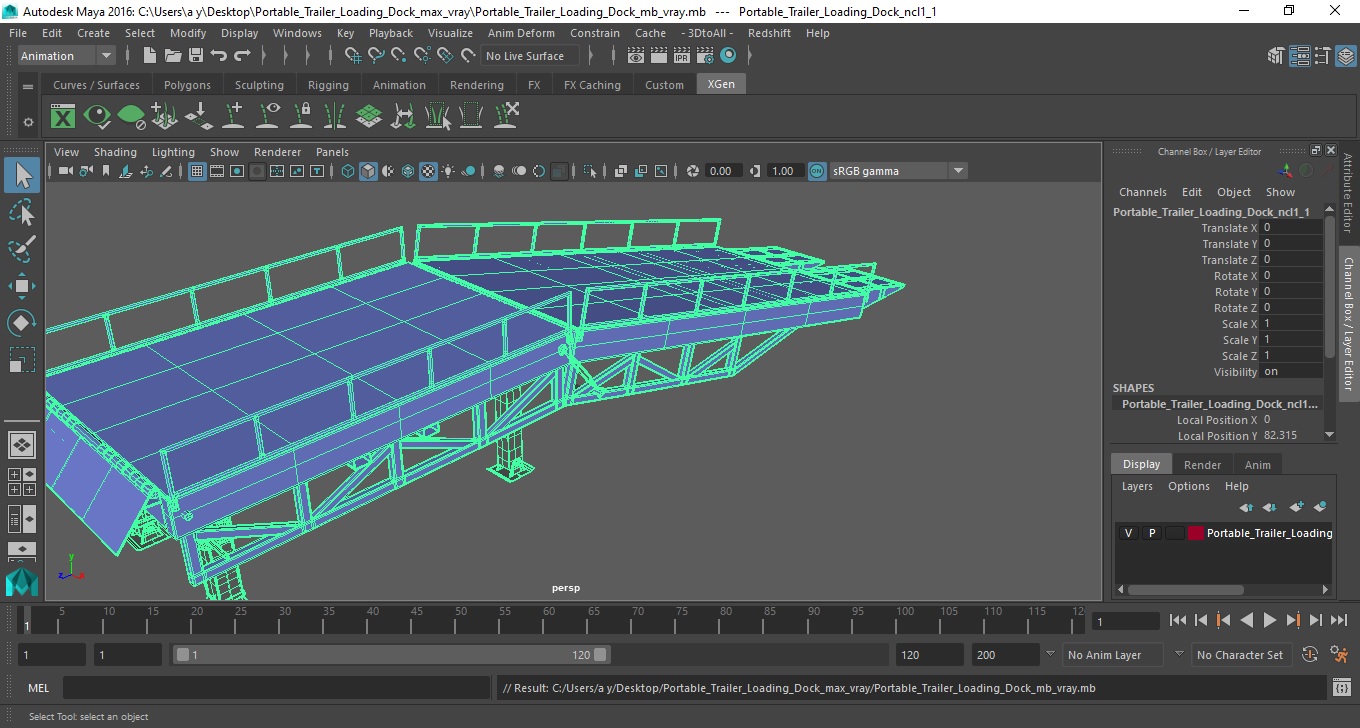Open the Layers menu in layer editor

pos(1136,486)
